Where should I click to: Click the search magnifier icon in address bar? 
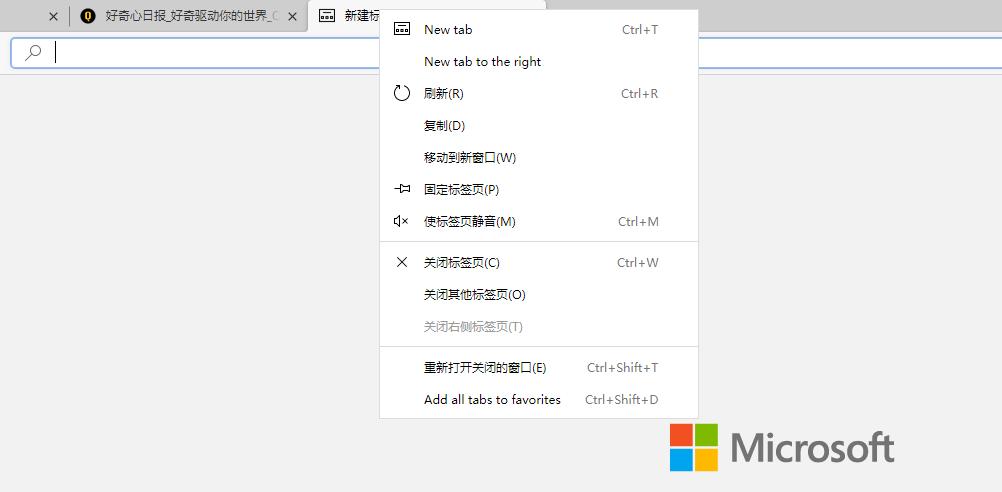[x=33, y=52]
